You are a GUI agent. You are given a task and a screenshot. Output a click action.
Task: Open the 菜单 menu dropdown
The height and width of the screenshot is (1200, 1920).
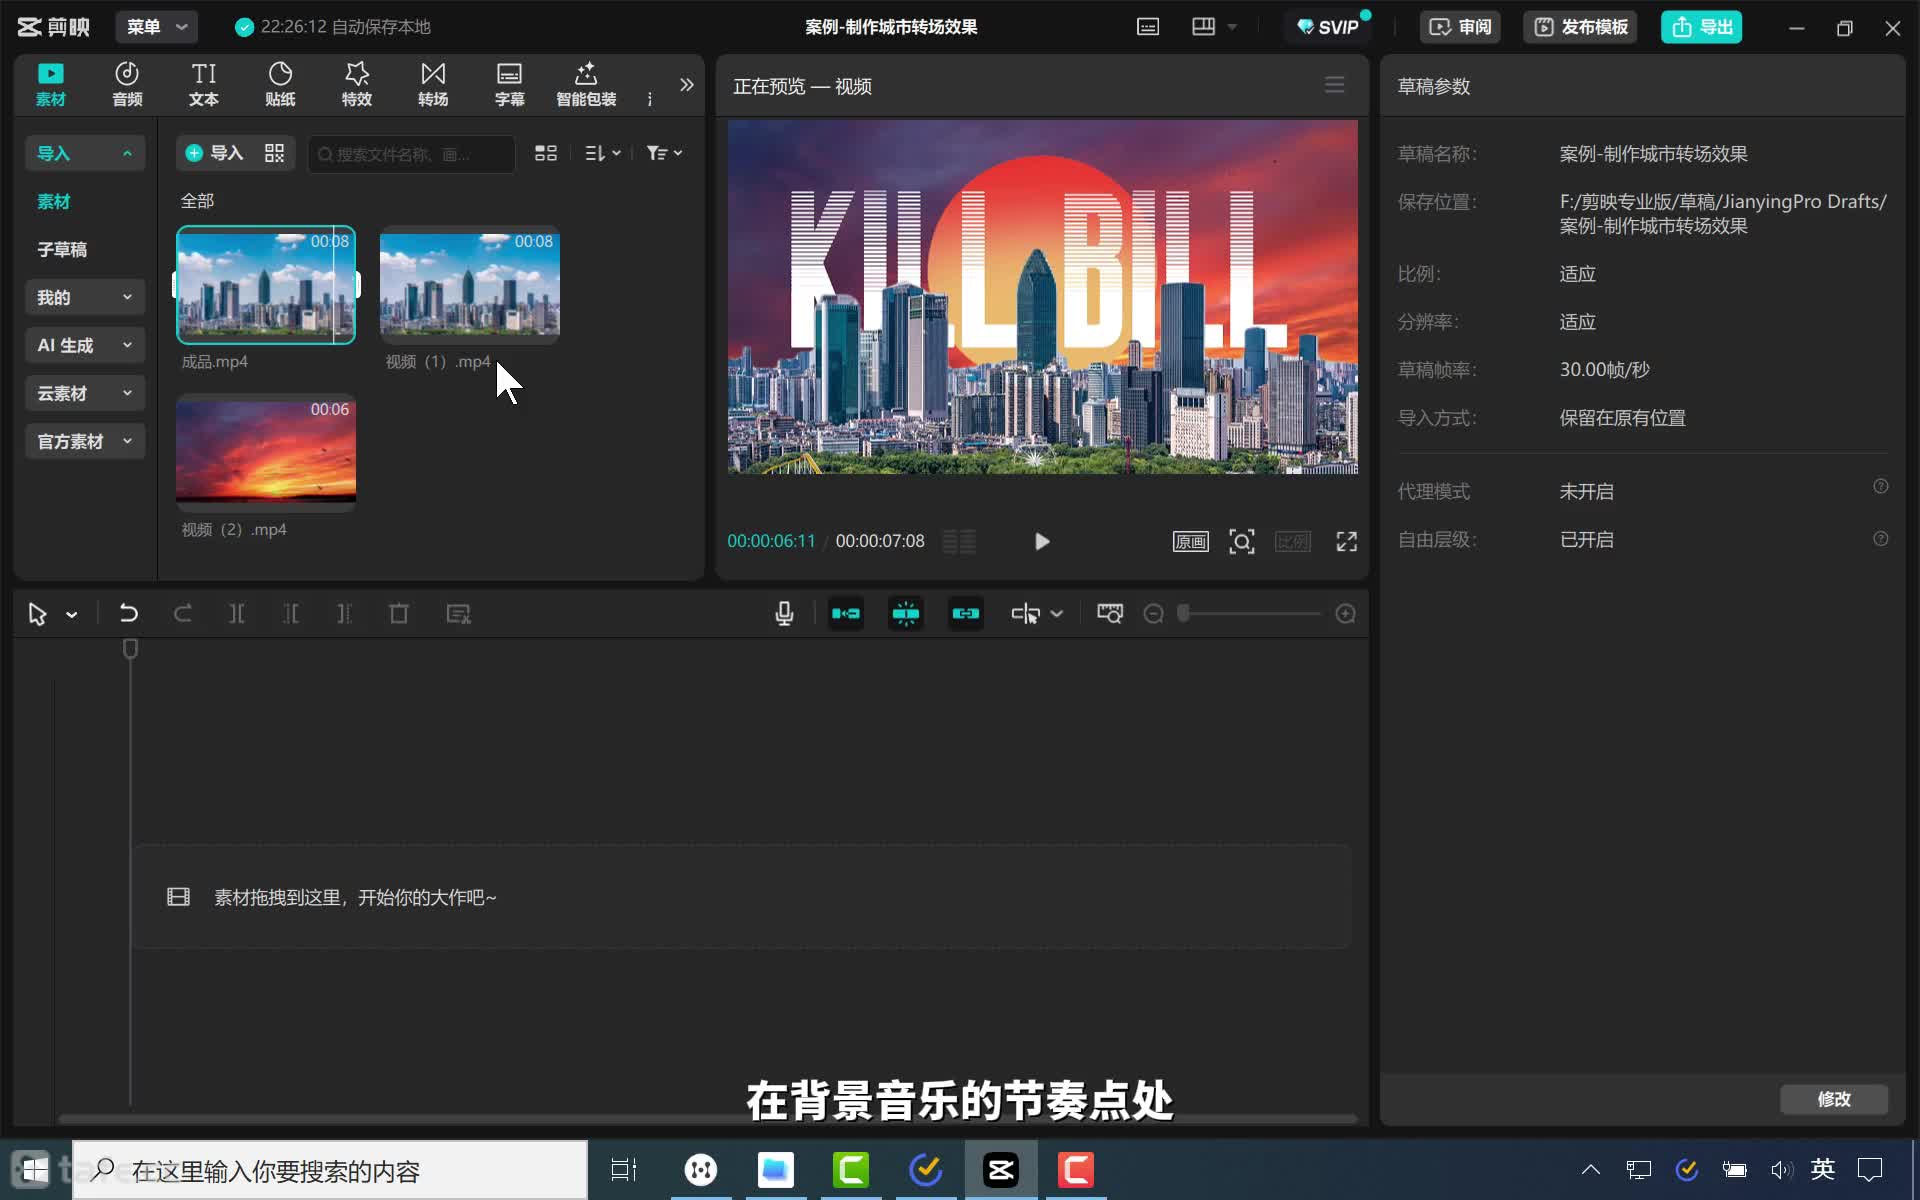tap(157, 27)
